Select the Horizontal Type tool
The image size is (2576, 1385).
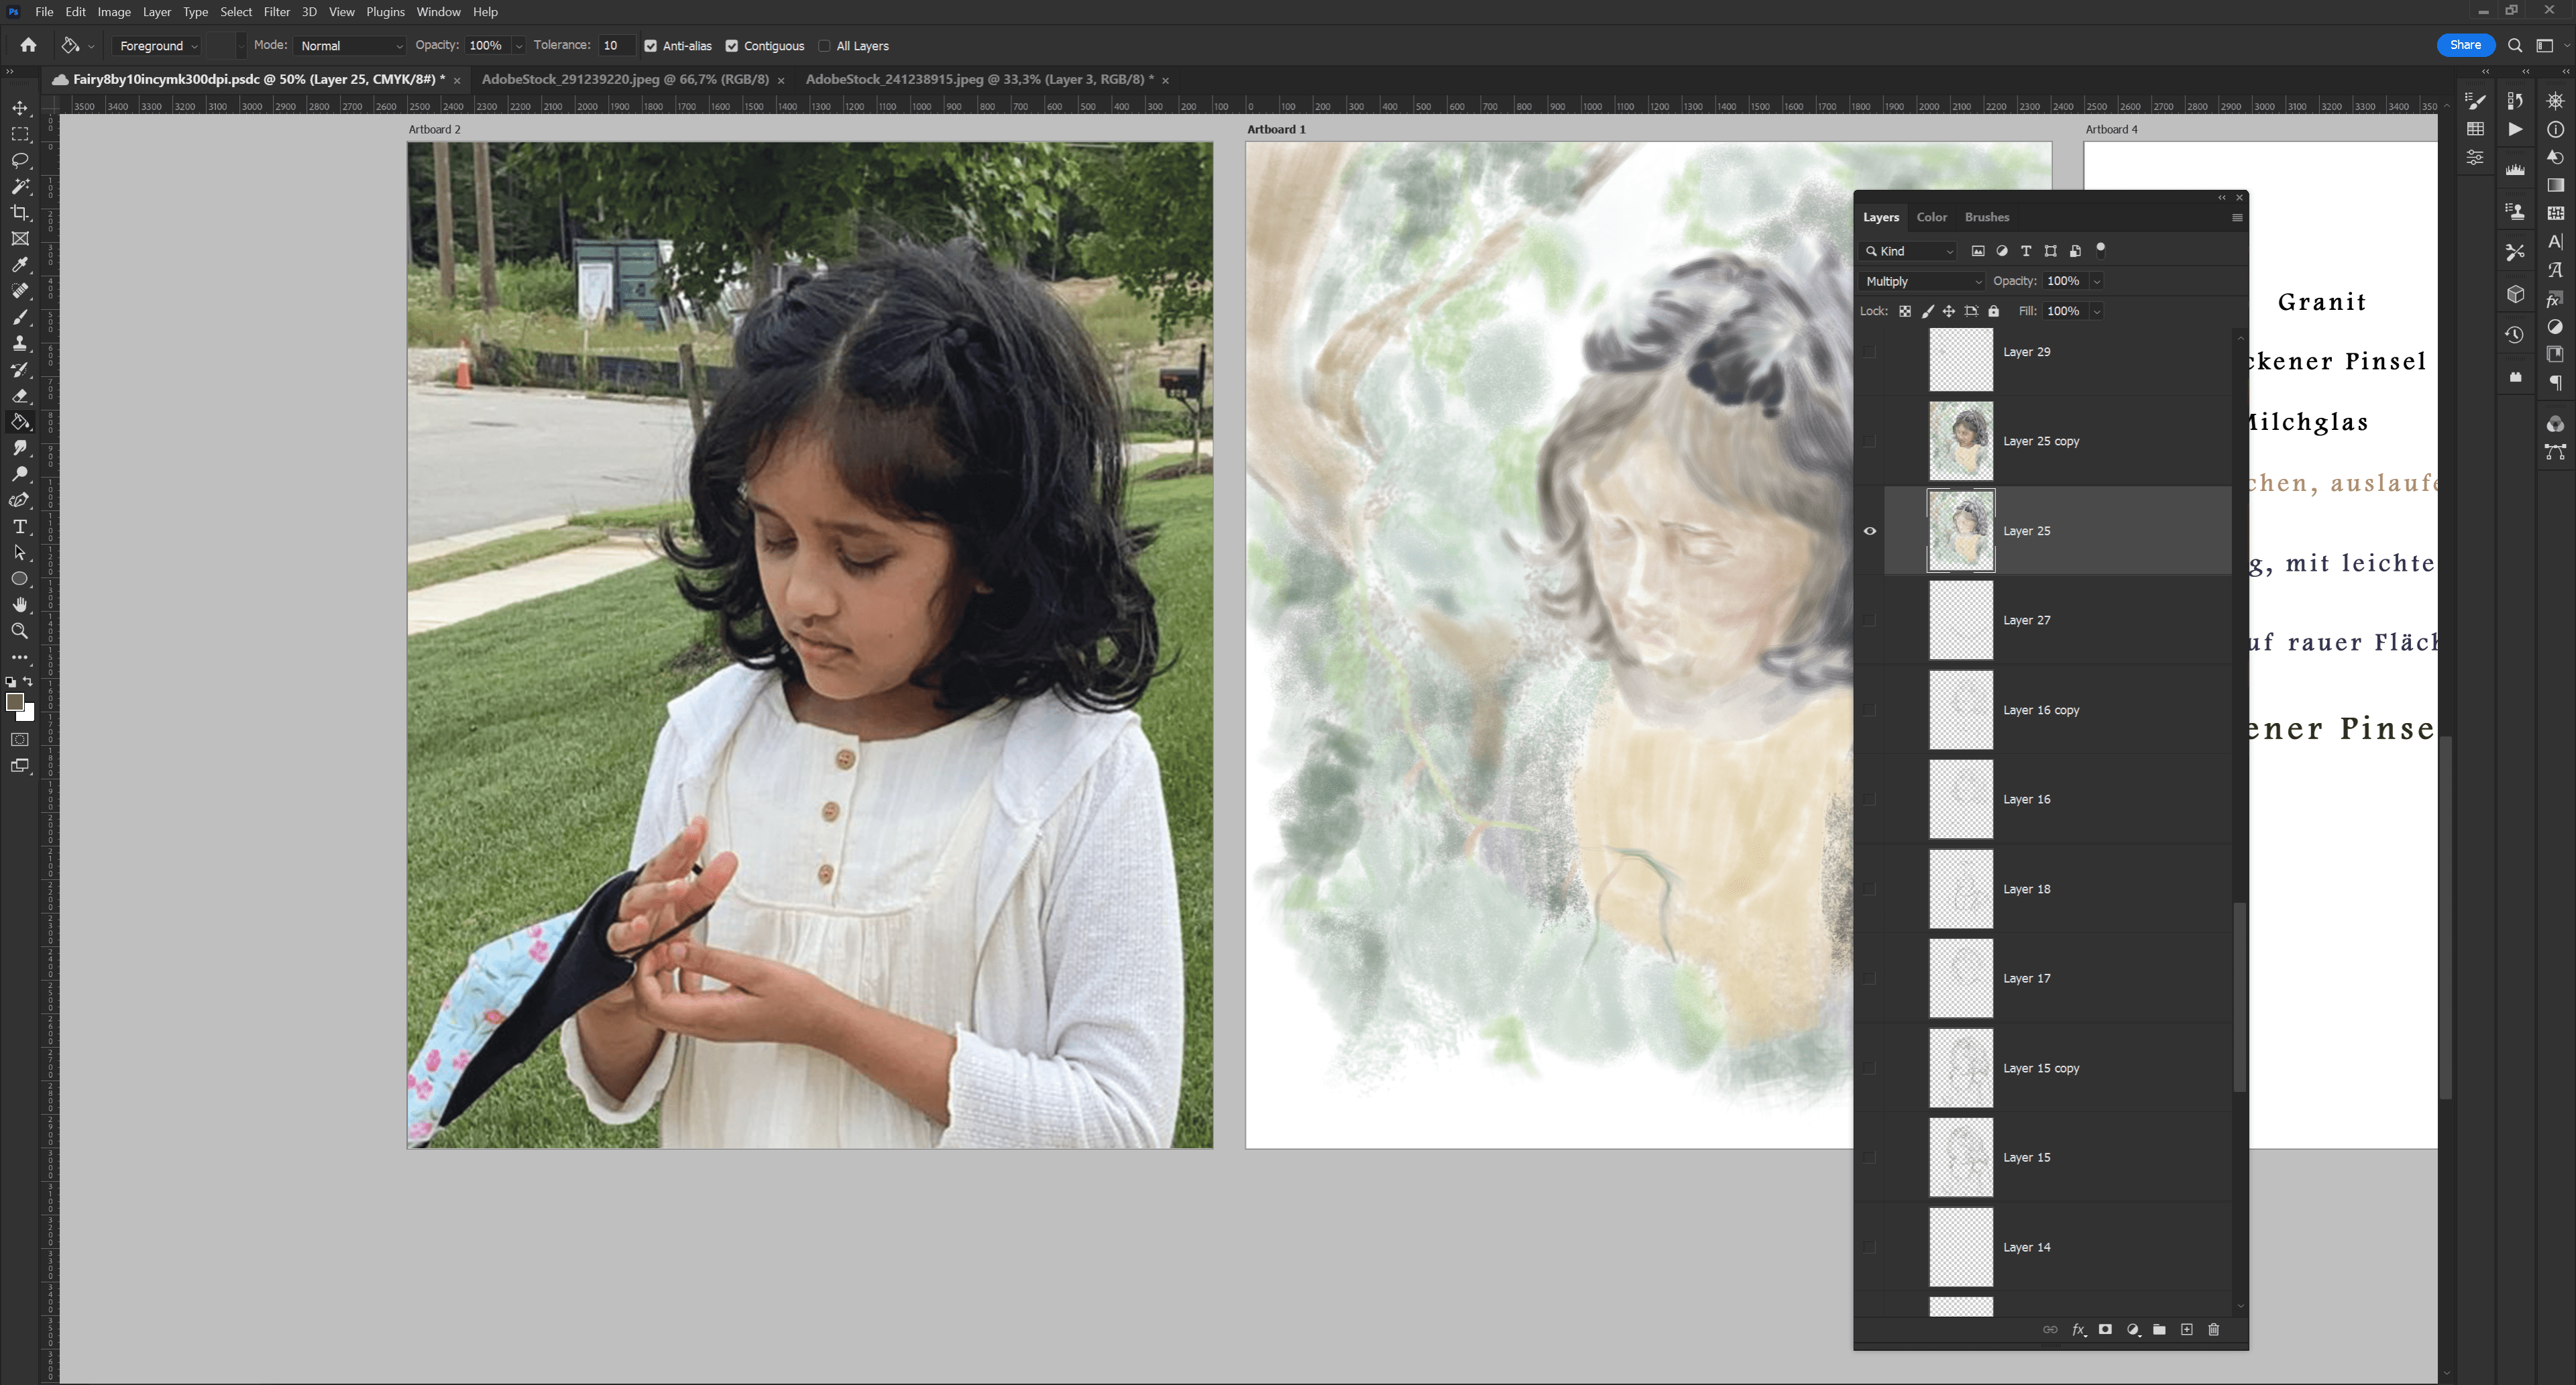(x=20, y=527)
